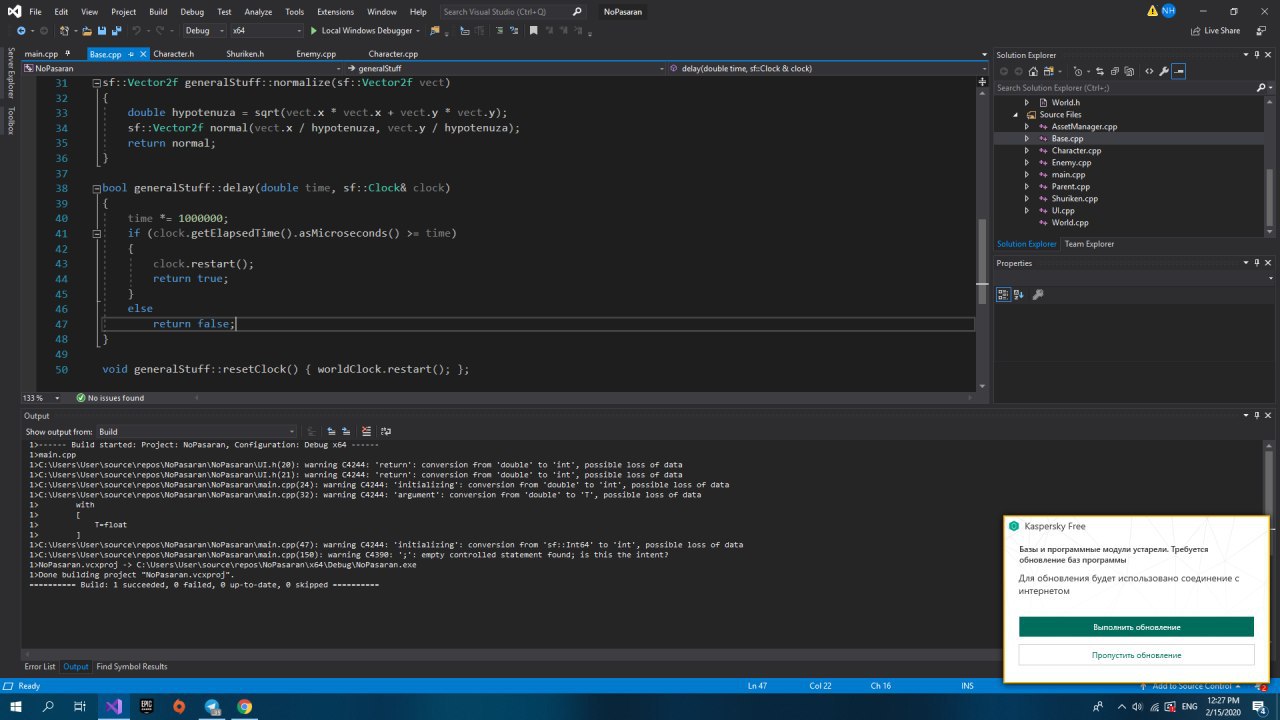This screenshot has width=1280, height=720.
Task: Open the File menu
Action: pyautogui.click(x=35, y=12)
